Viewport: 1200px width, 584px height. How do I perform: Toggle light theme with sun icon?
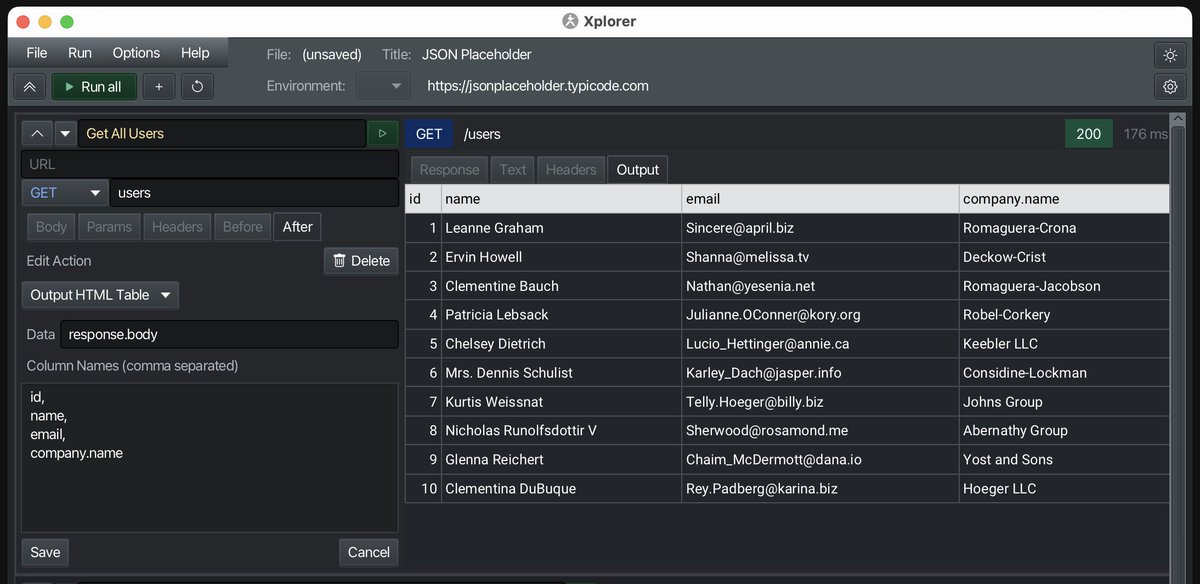tap(1169, 55)
